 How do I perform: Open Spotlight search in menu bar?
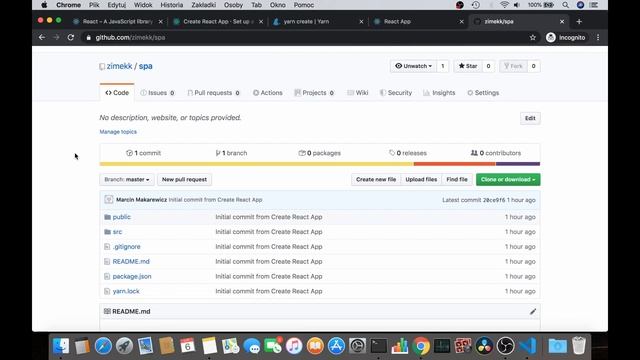point(565,5)
